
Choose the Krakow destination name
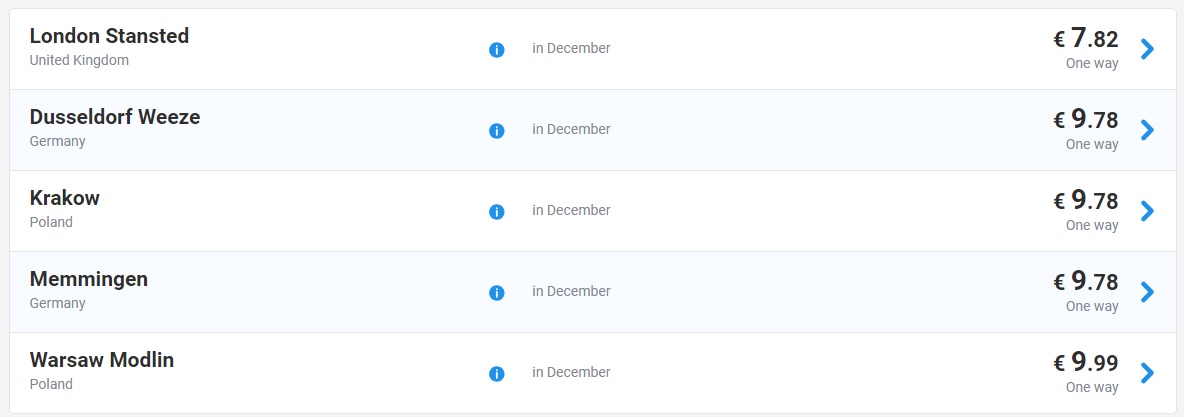pos(65,198)
